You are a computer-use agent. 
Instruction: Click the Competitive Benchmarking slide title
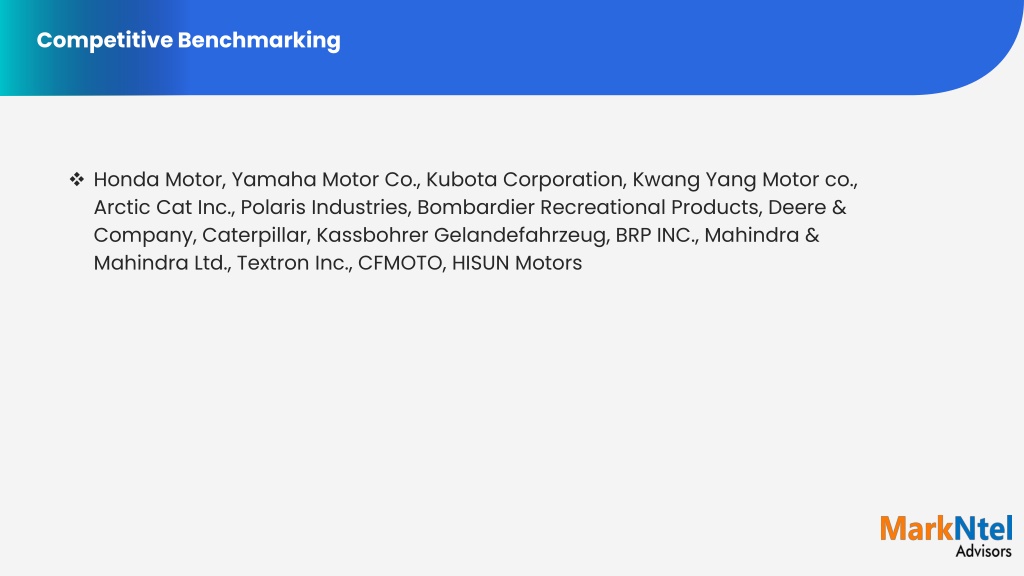(x=188, y=40)
